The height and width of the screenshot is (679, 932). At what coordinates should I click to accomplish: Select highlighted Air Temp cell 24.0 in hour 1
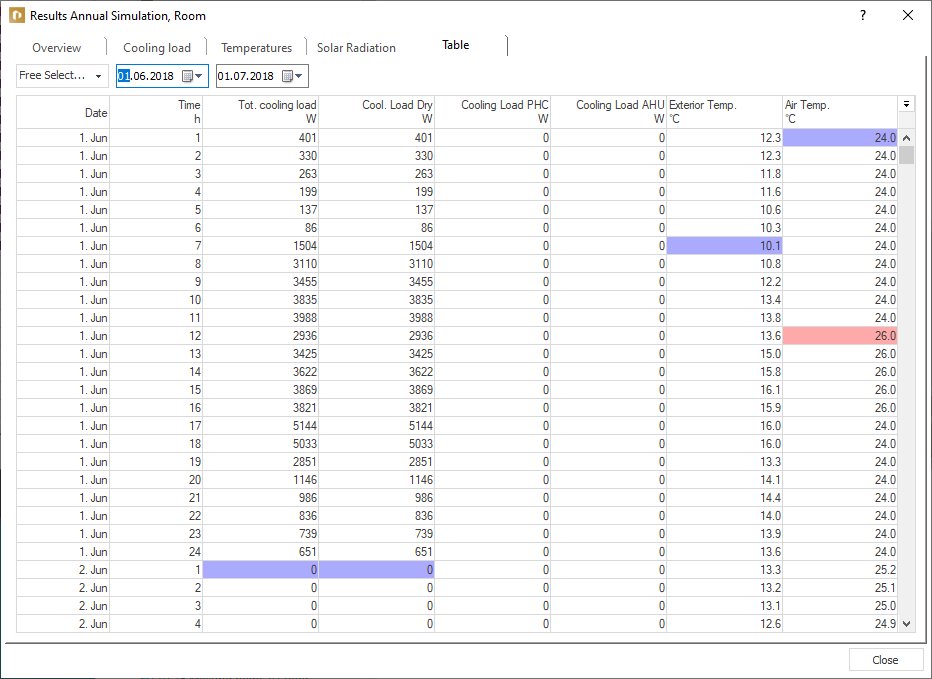pos(840,138)
